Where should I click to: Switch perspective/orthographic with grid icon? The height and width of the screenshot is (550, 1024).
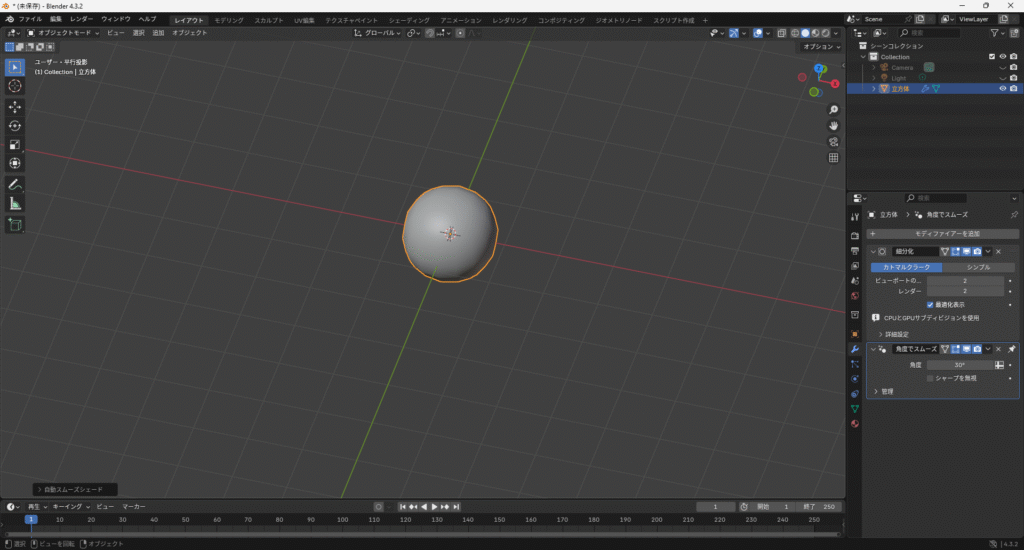pos(833,157)
